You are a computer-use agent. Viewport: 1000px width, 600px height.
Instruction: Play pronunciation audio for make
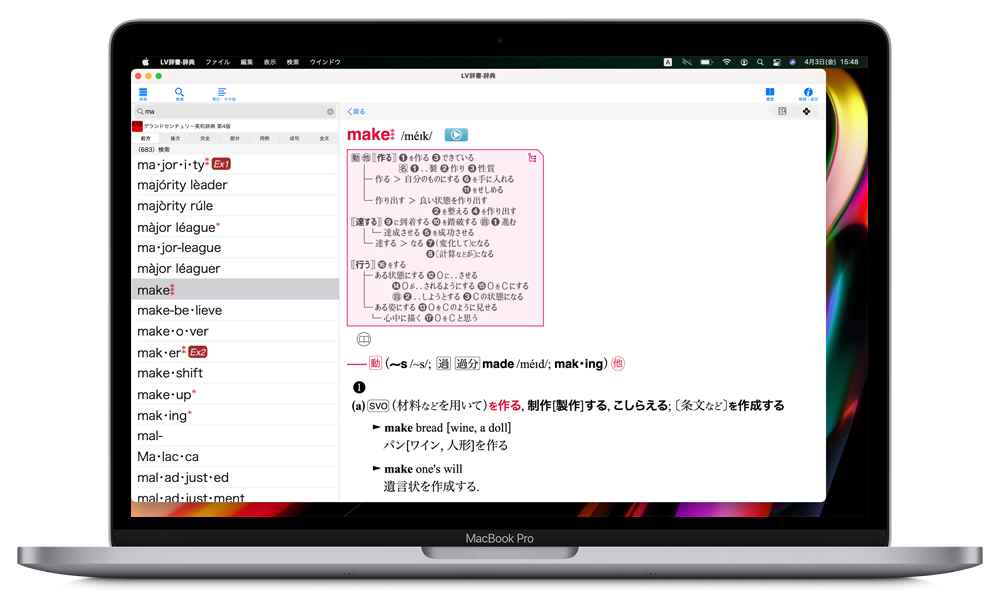click(x=456, y=135)
